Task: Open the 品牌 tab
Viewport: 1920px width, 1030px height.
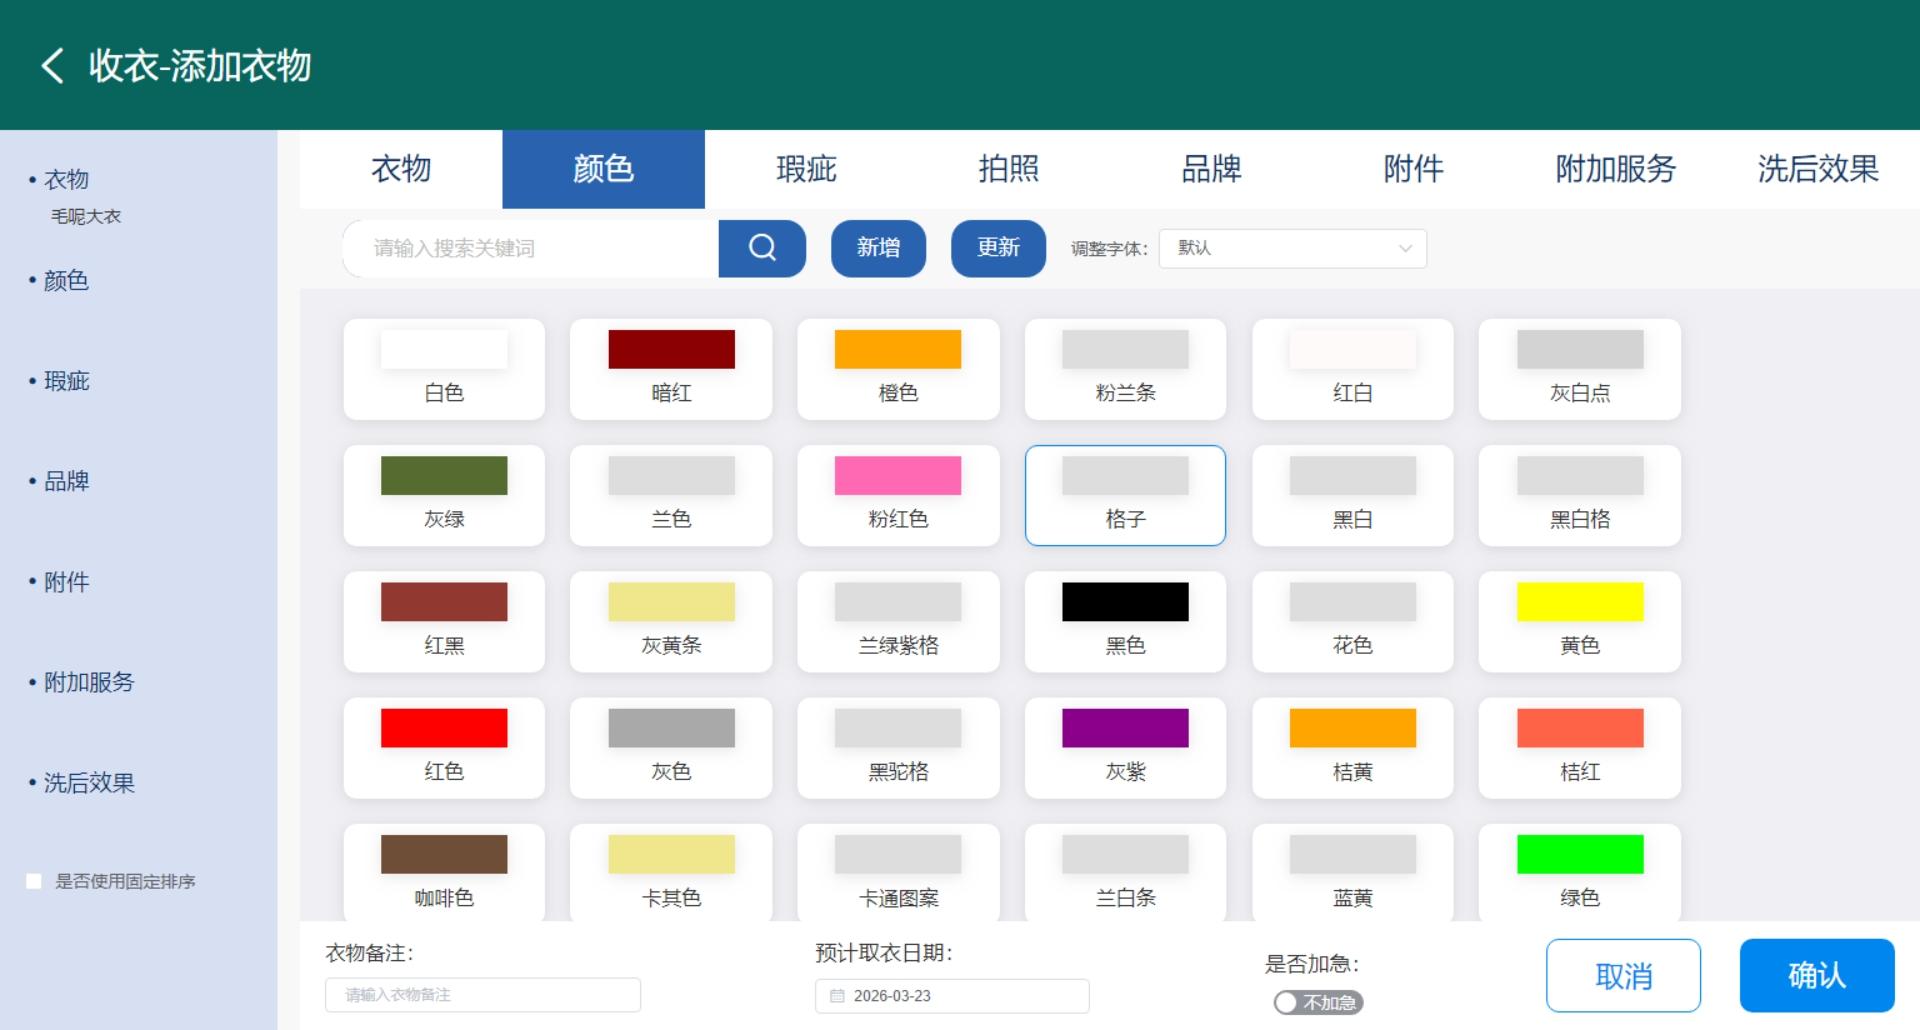Action: pyautogui.click(x=1211, y=169)
